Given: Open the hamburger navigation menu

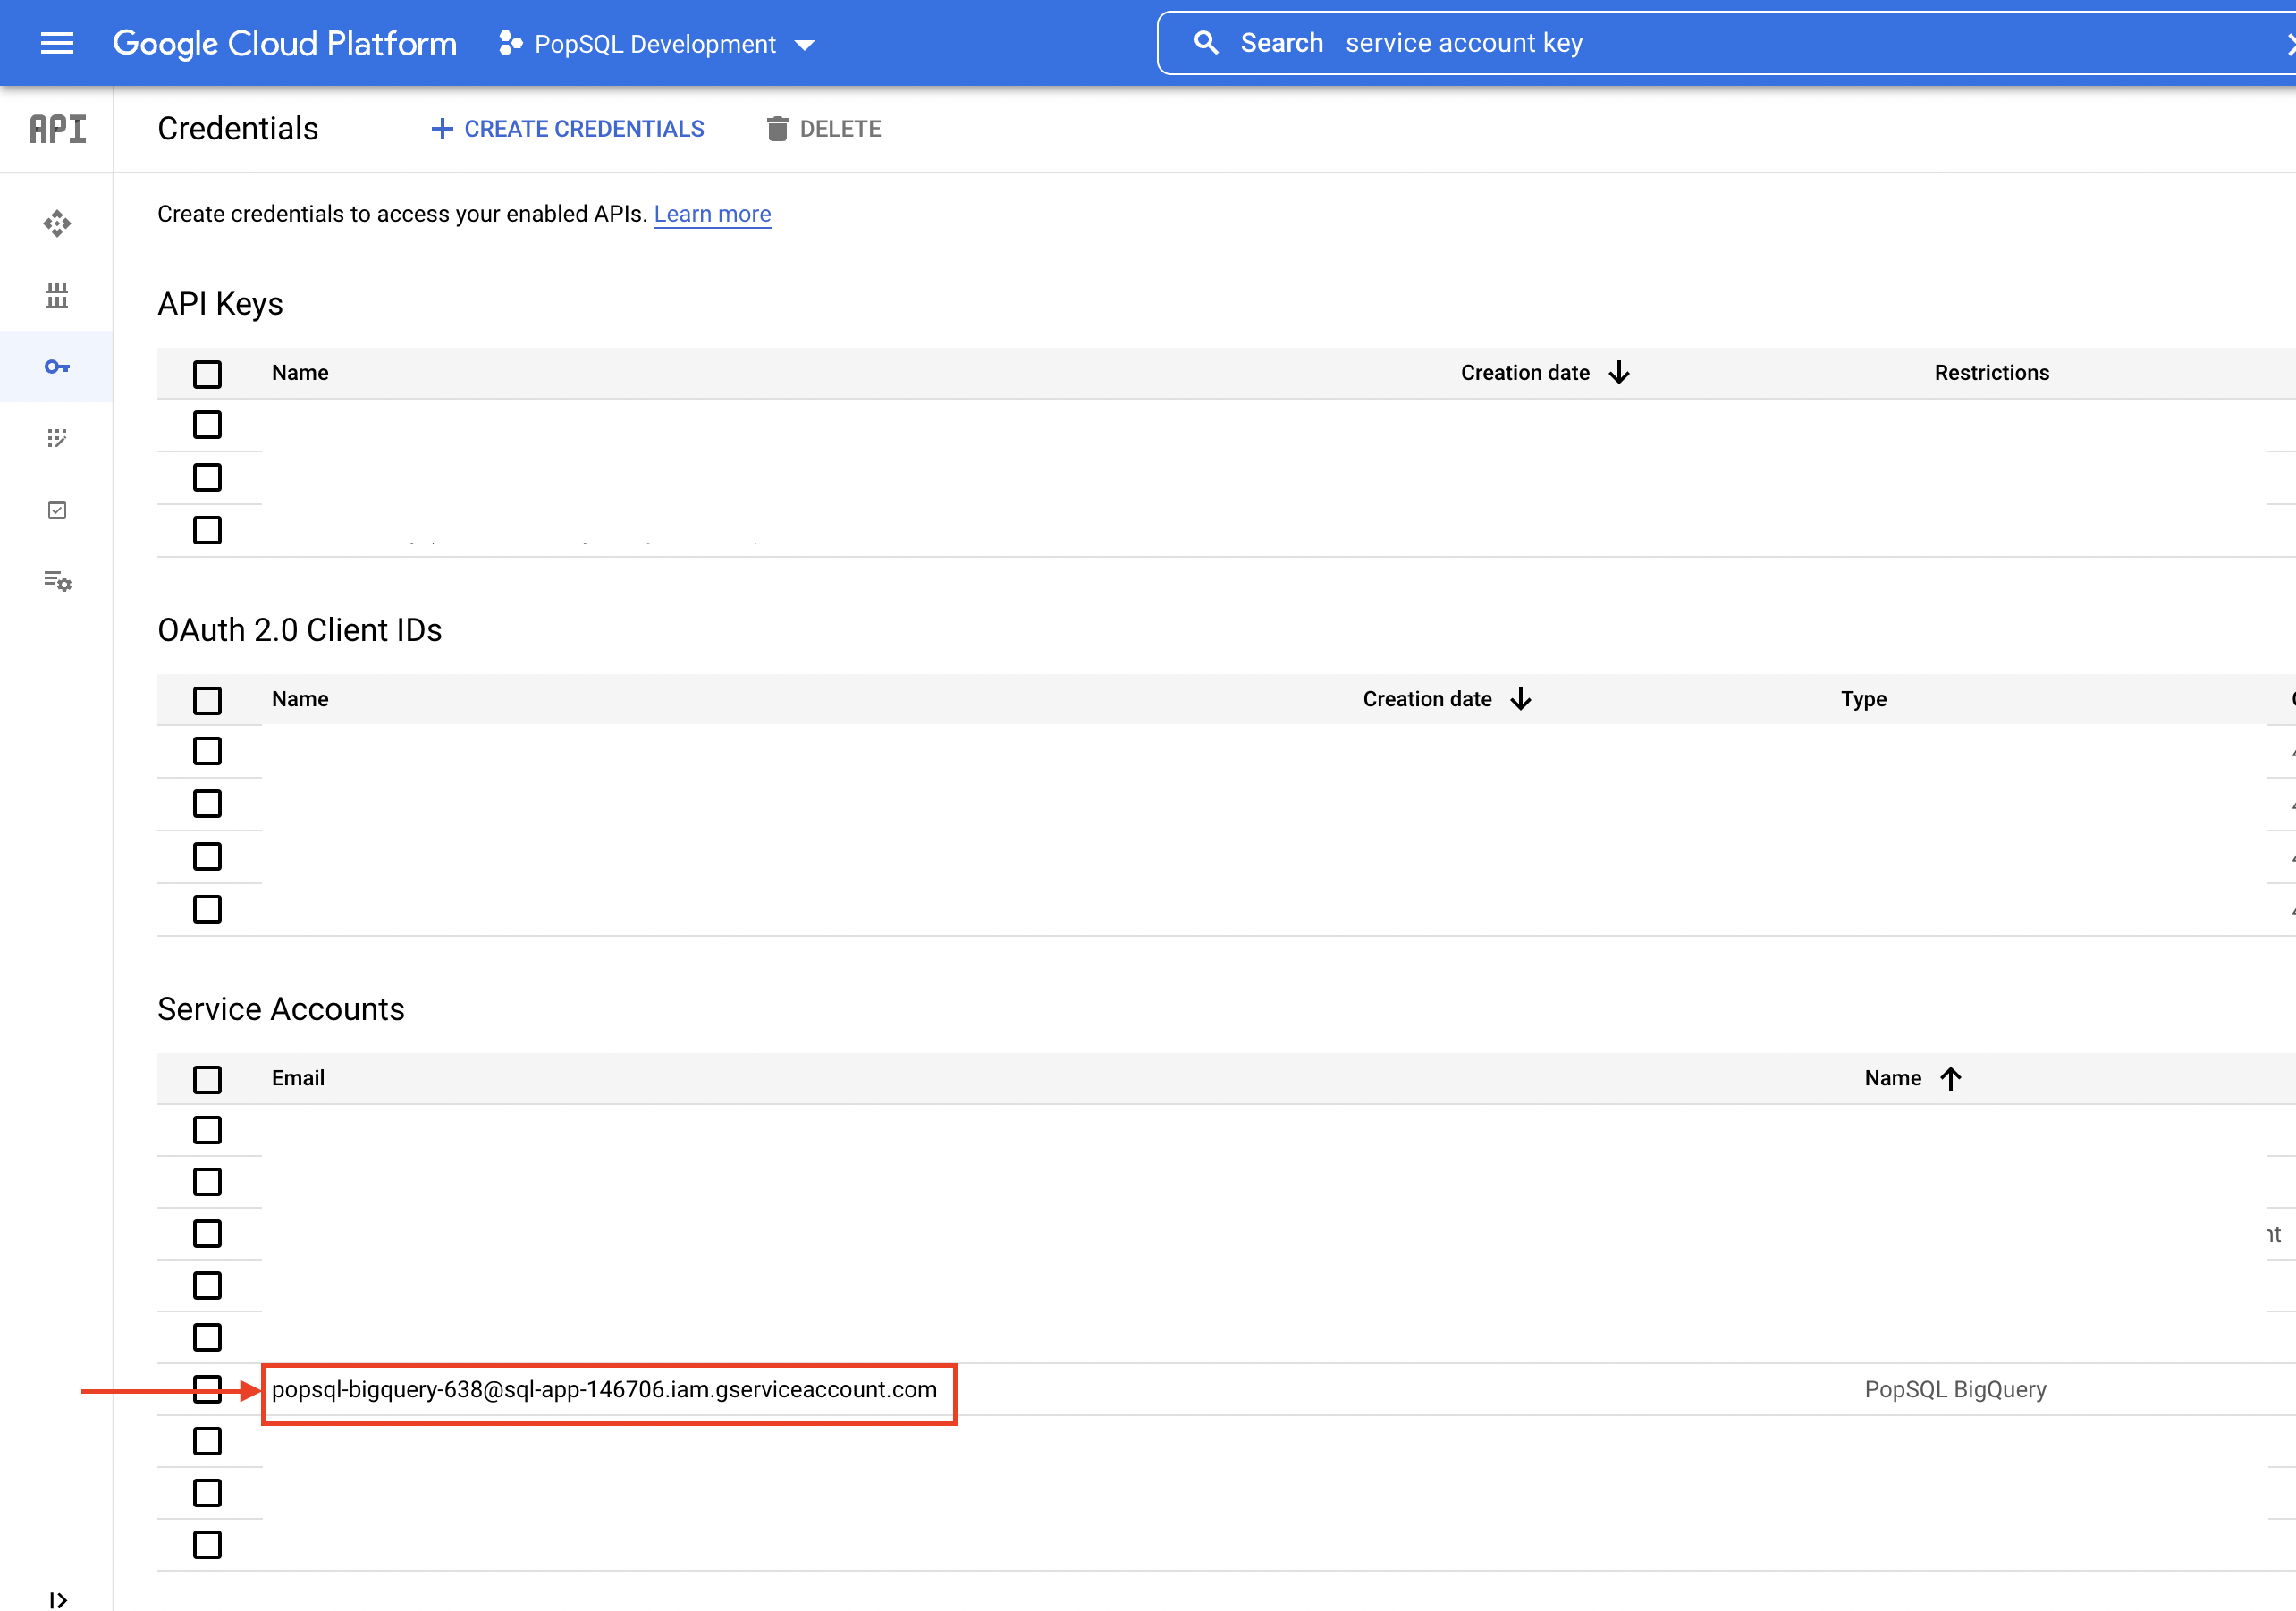Looking at the screenshot, I should click(x=57, y=43).
